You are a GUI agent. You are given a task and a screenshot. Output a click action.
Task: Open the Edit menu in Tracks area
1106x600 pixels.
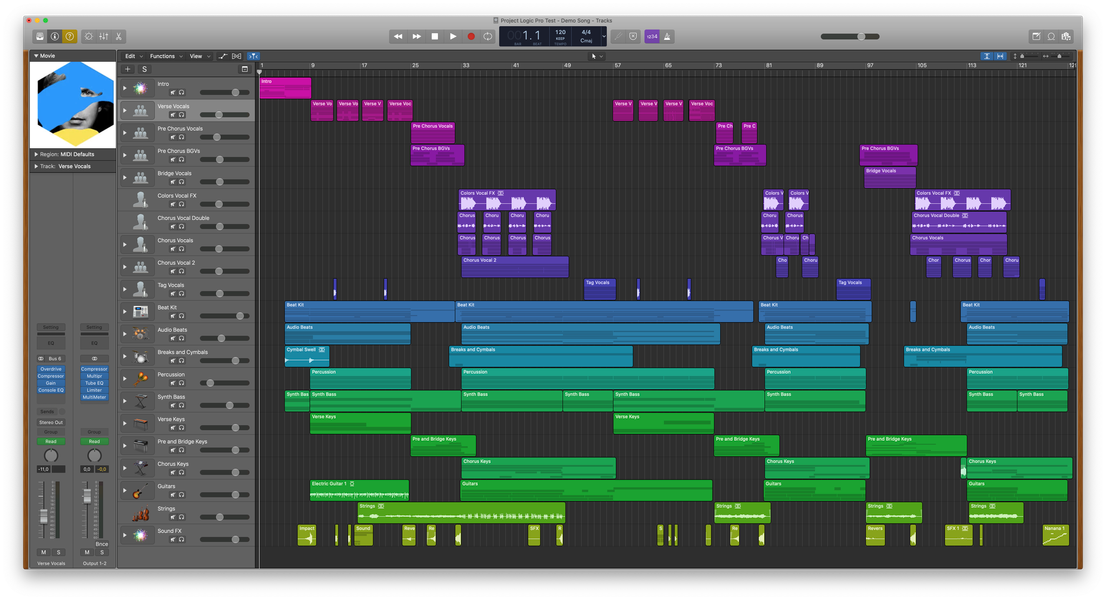[x=133, y=56]
